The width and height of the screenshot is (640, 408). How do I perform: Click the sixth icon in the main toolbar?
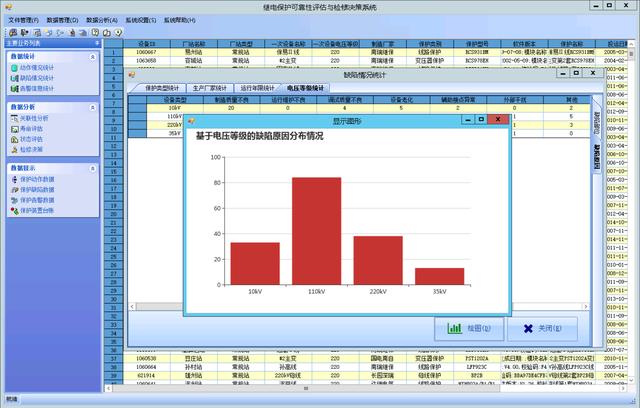[x=72, y=33]
